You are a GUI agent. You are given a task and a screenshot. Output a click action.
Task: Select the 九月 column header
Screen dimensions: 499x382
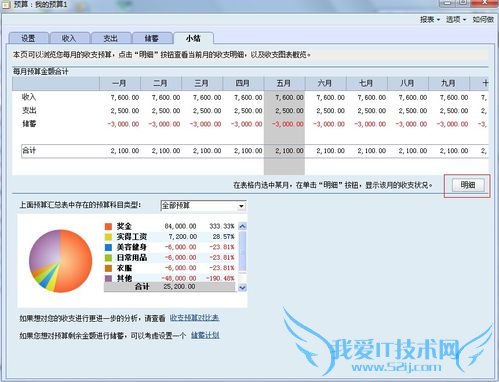pos(449,83)
